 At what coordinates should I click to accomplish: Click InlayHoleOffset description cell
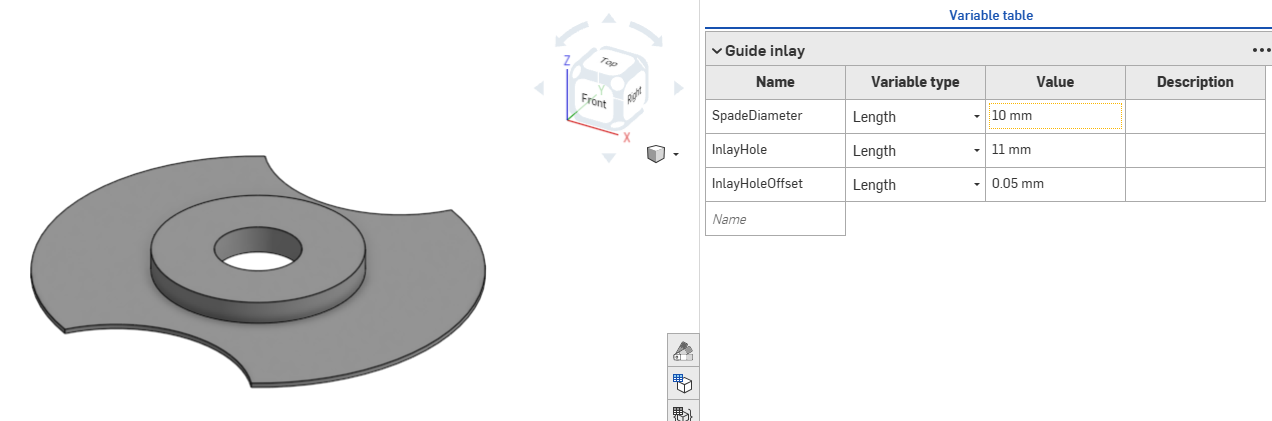1195,184
